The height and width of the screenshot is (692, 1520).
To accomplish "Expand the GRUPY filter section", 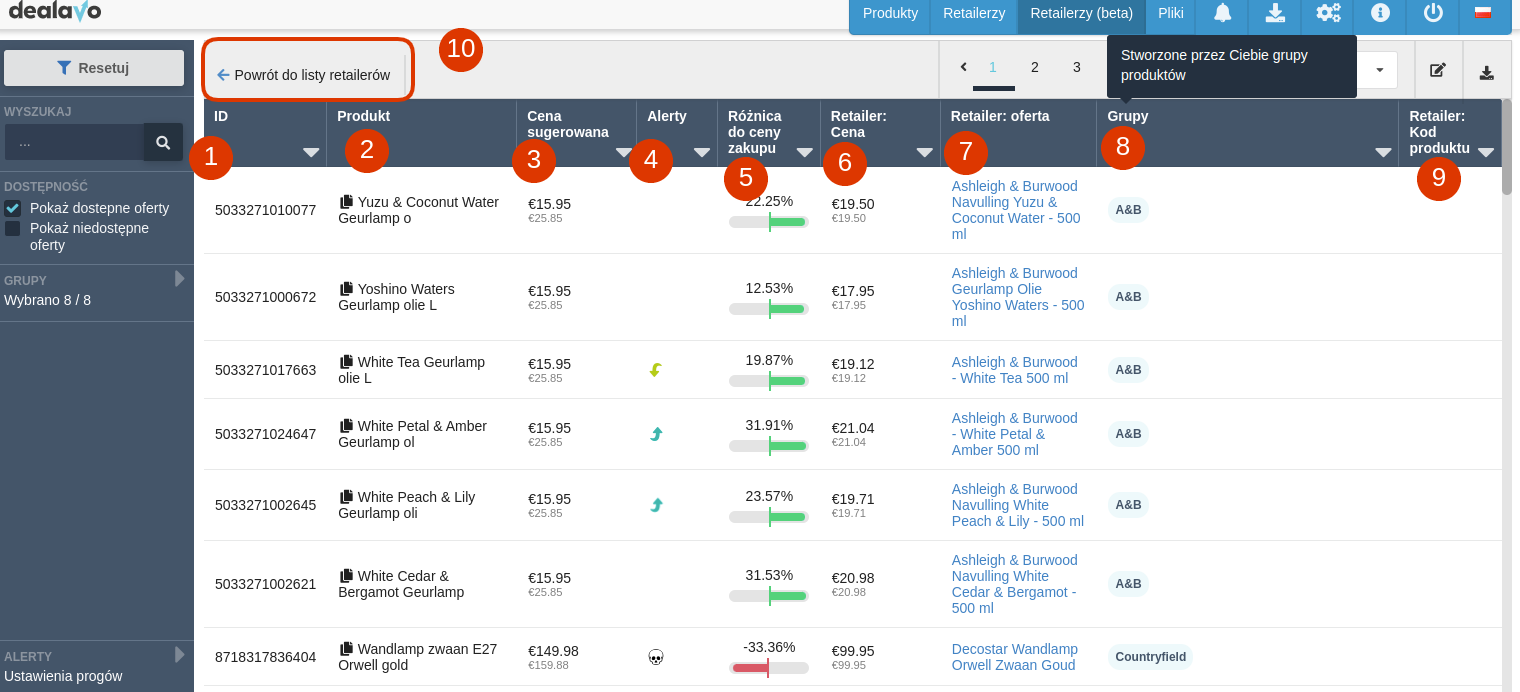I will [180, 279].
